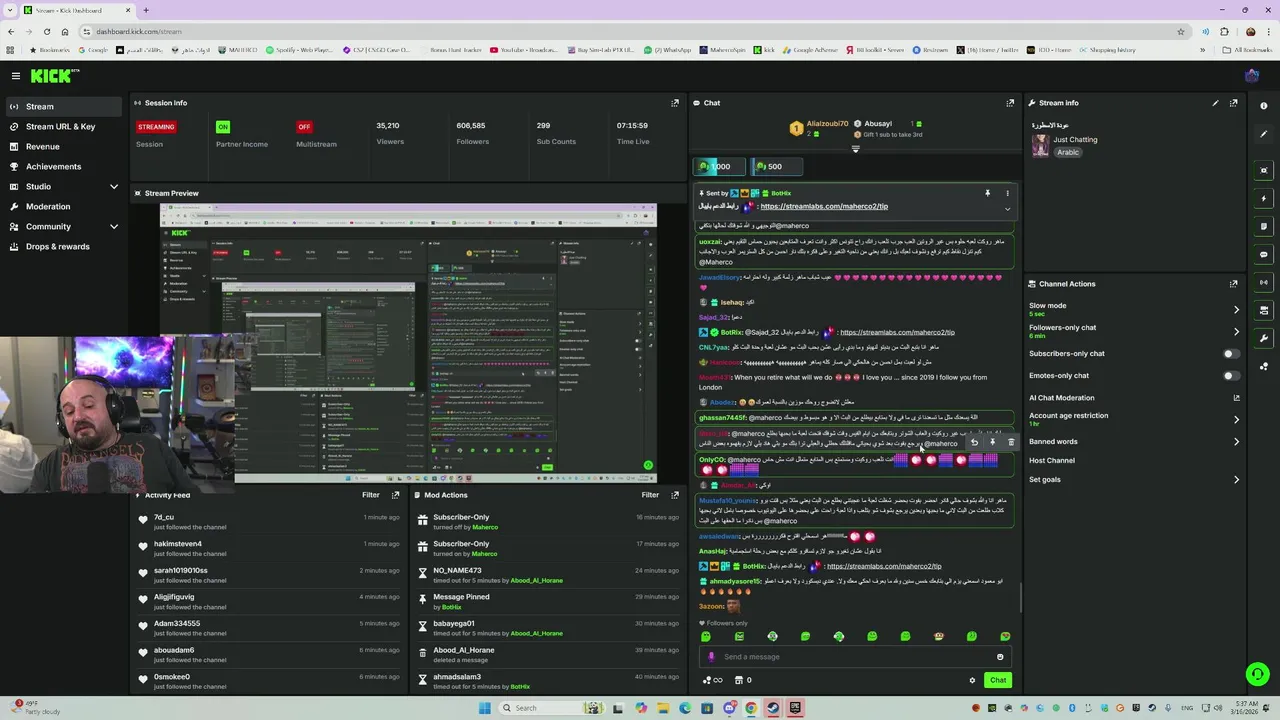
Task: Click the broadcast signal icon in right rail
Action: [x=1264, y=282]
